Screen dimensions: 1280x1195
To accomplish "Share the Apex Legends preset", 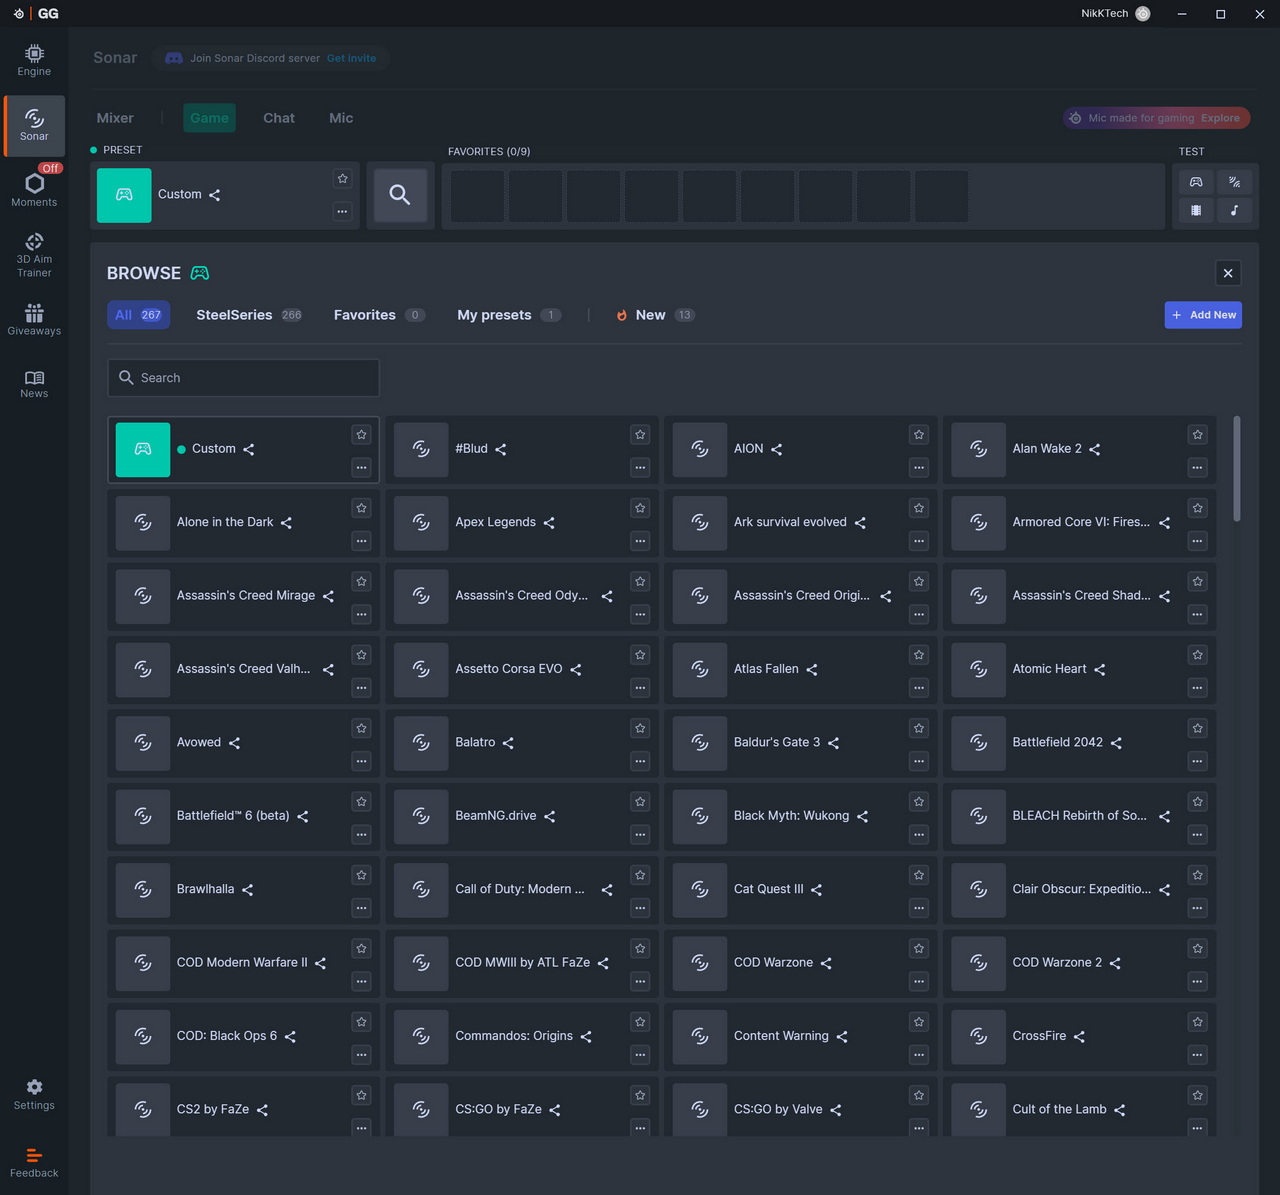I will pos(549,523).
